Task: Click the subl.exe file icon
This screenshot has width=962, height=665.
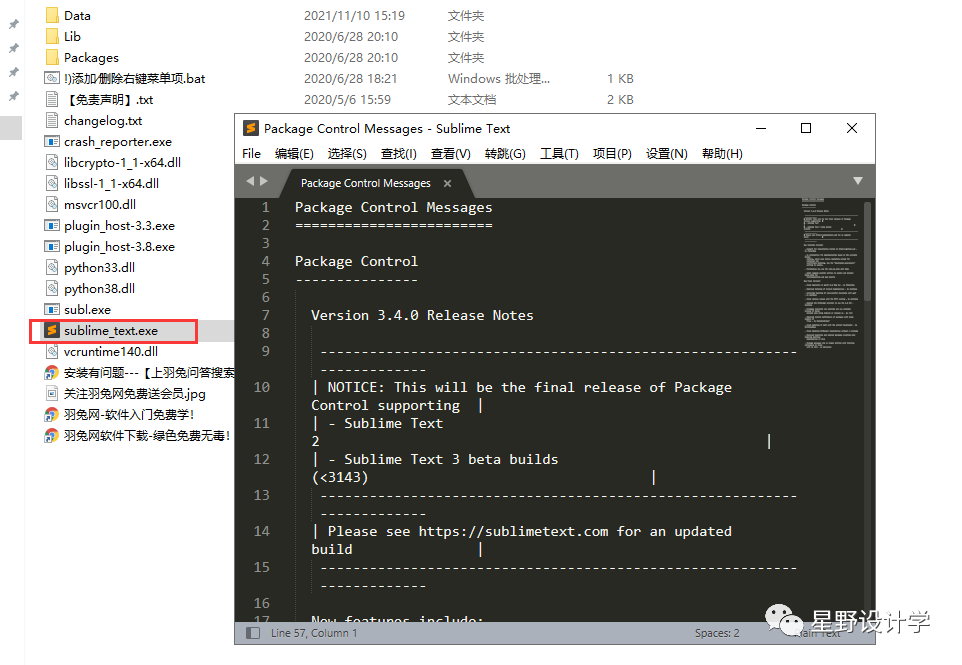Action: [52, 309]
